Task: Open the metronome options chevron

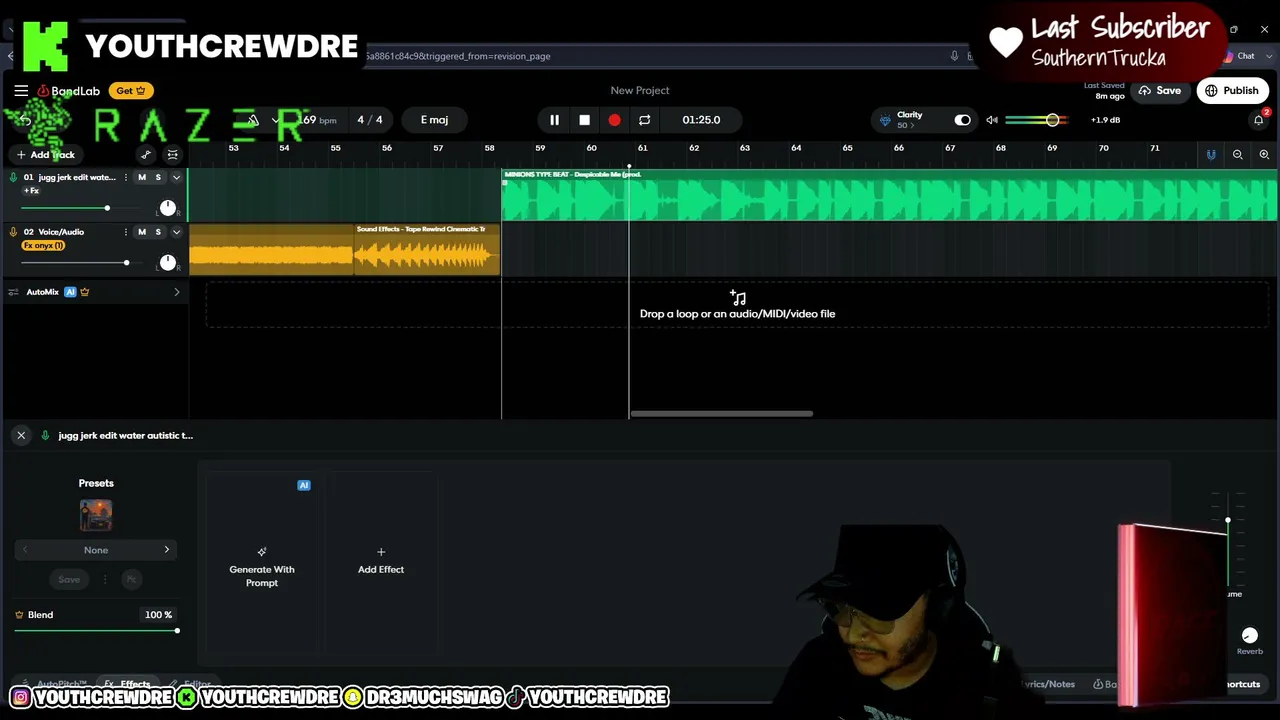Action: pyautogui.click(x=275, y=120)
